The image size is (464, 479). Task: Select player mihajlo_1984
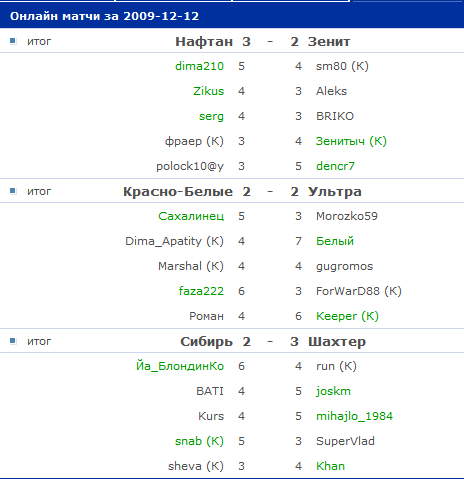354,416
